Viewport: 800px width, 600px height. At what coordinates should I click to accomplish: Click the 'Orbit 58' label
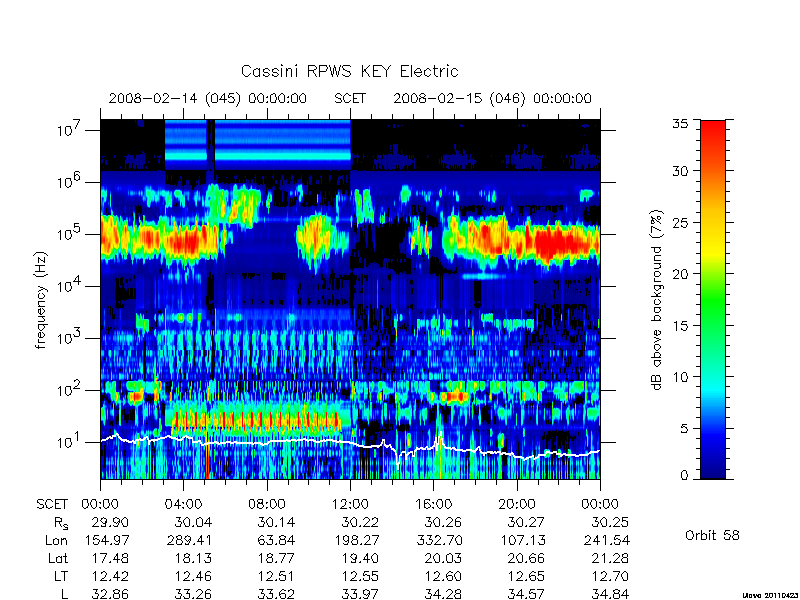(x=712, y=535)
